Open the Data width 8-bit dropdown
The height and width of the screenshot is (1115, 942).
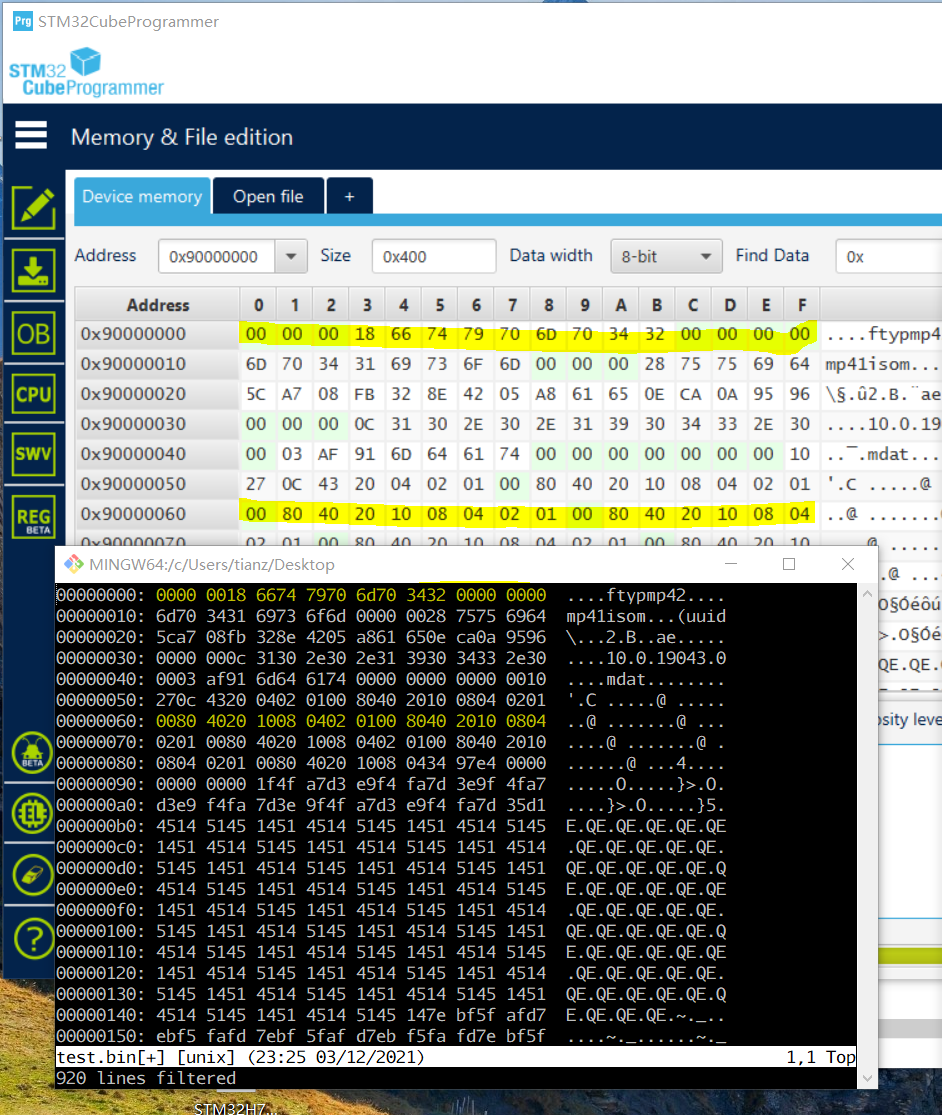666,256
